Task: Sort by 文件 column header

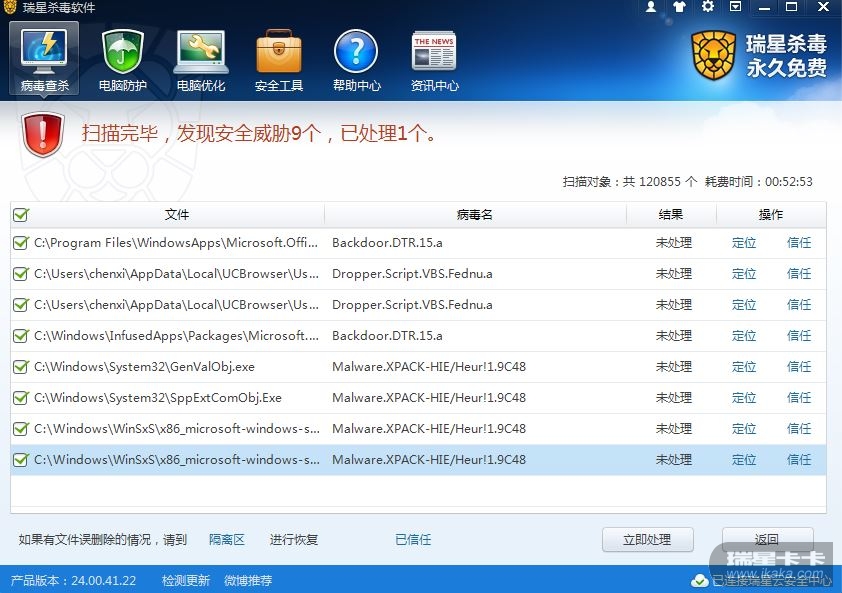Action: (177, 215)
